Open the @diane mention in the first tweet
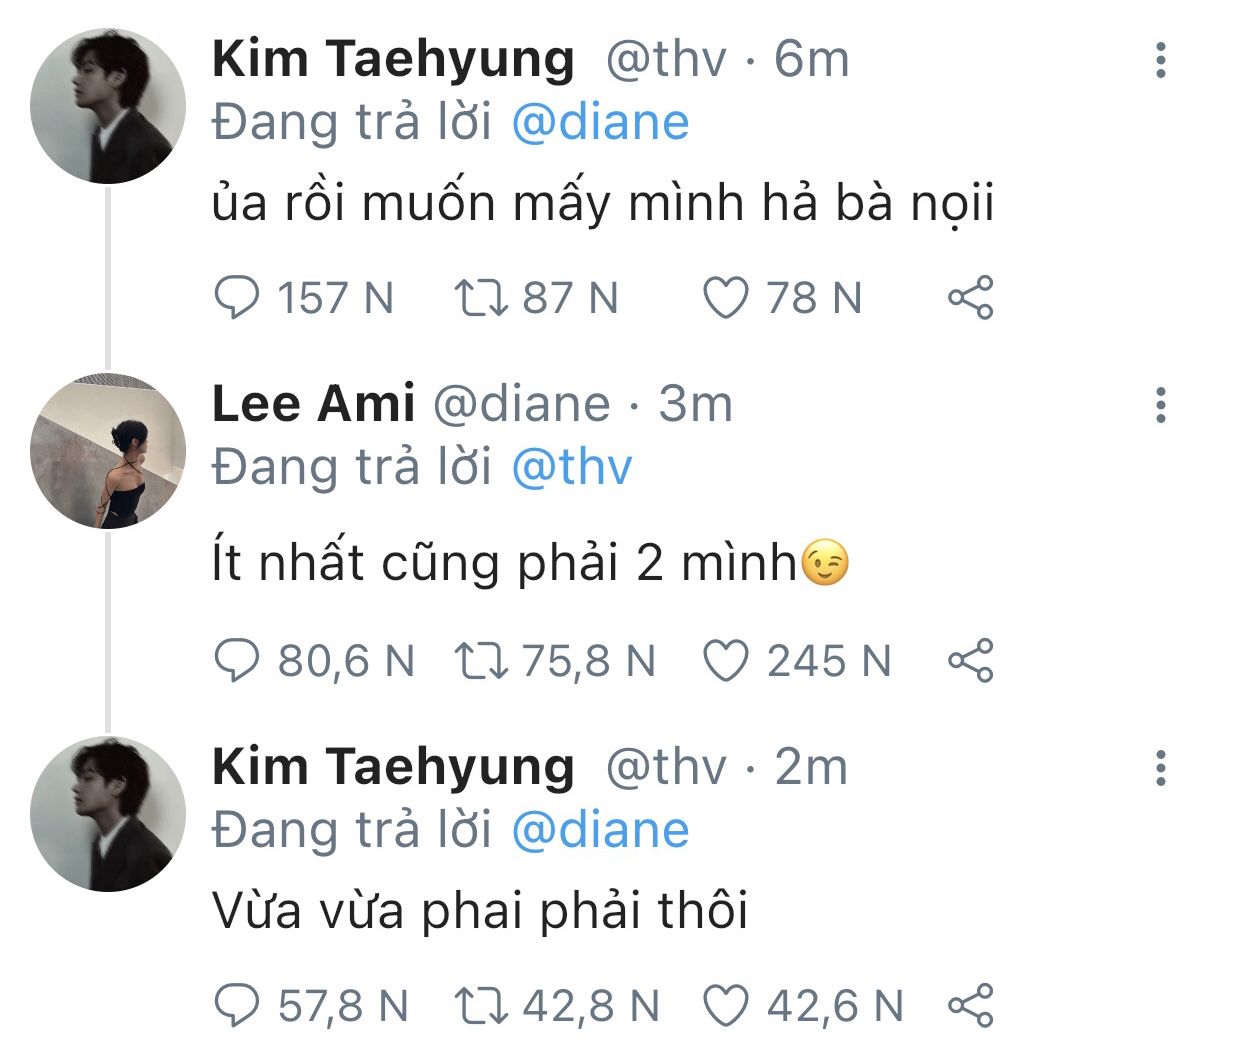Screen dimensions: 1239x1042 (600, 123)
